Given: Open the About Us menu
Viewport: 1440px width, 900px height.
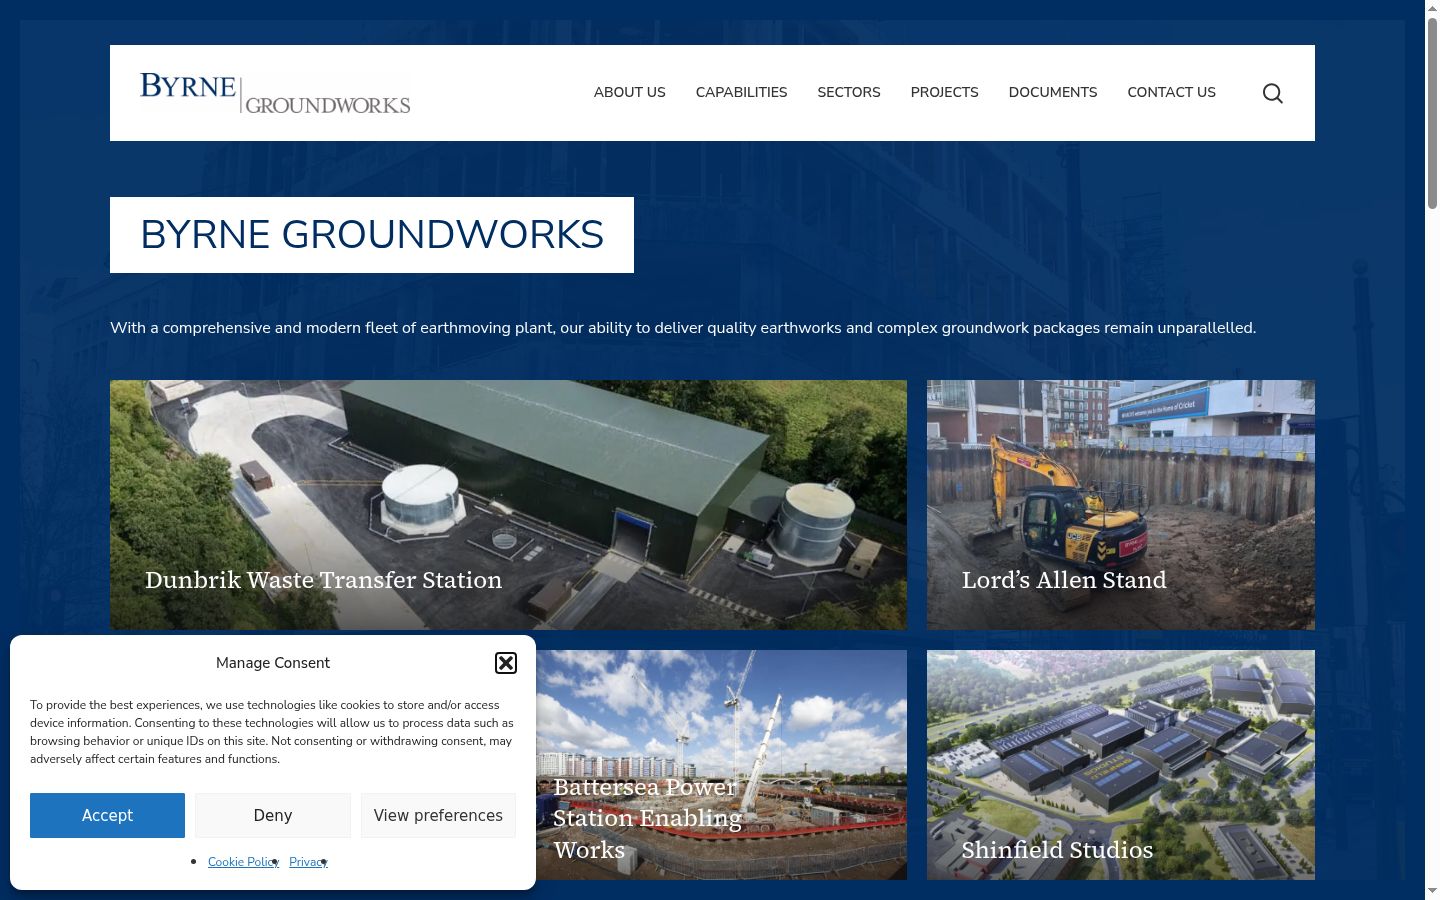Looking at the screenshot, I should click(629, 92).
